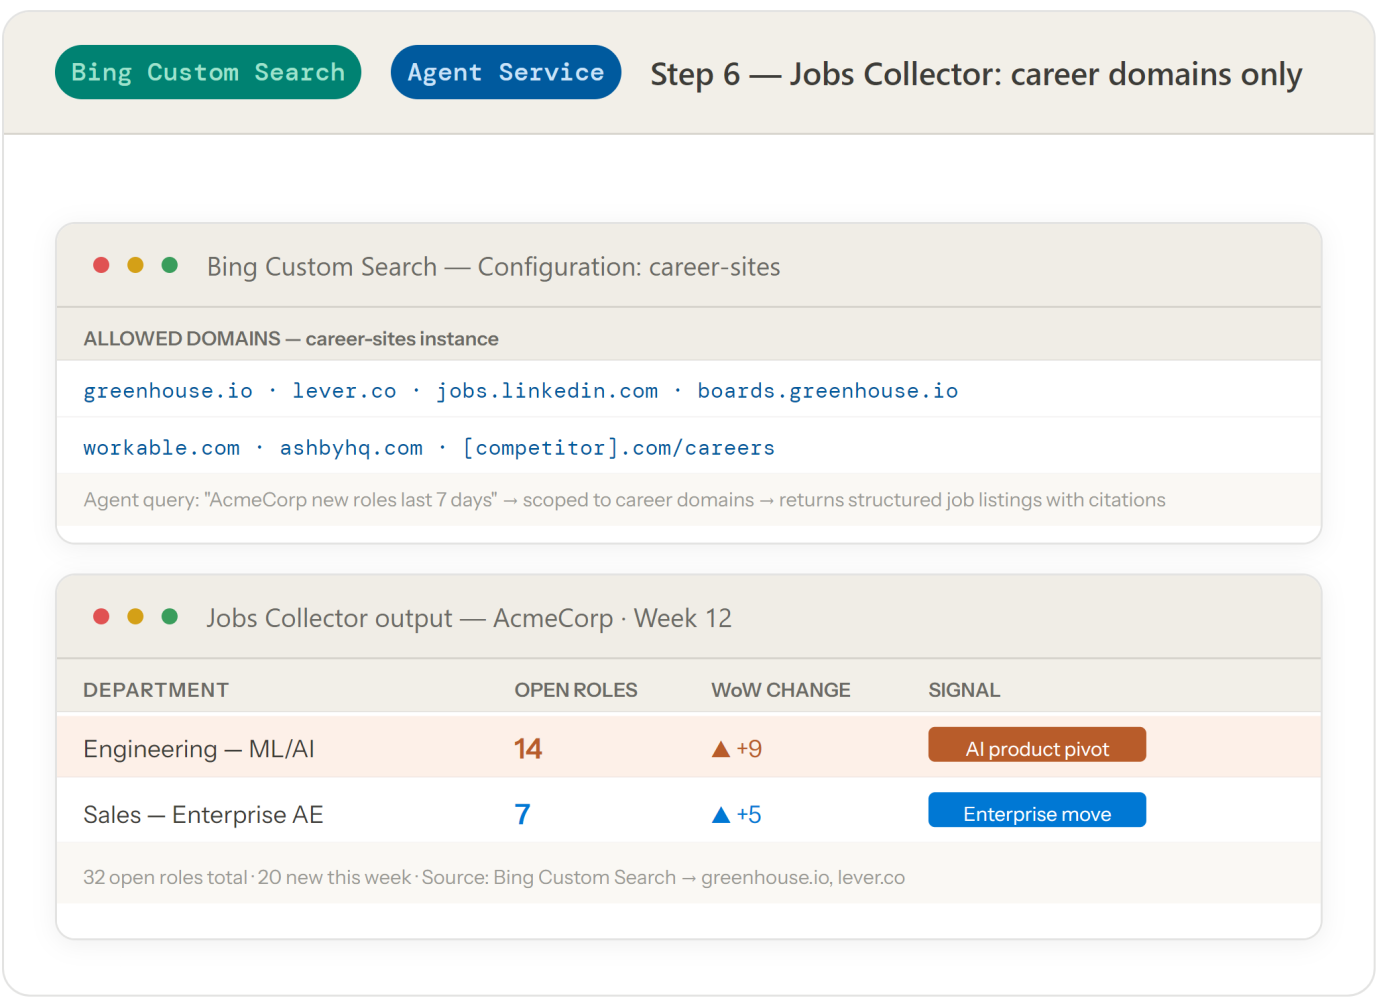Click the open roles value 14
This screenshot has height=1000, width=1379.
(528, 749)
